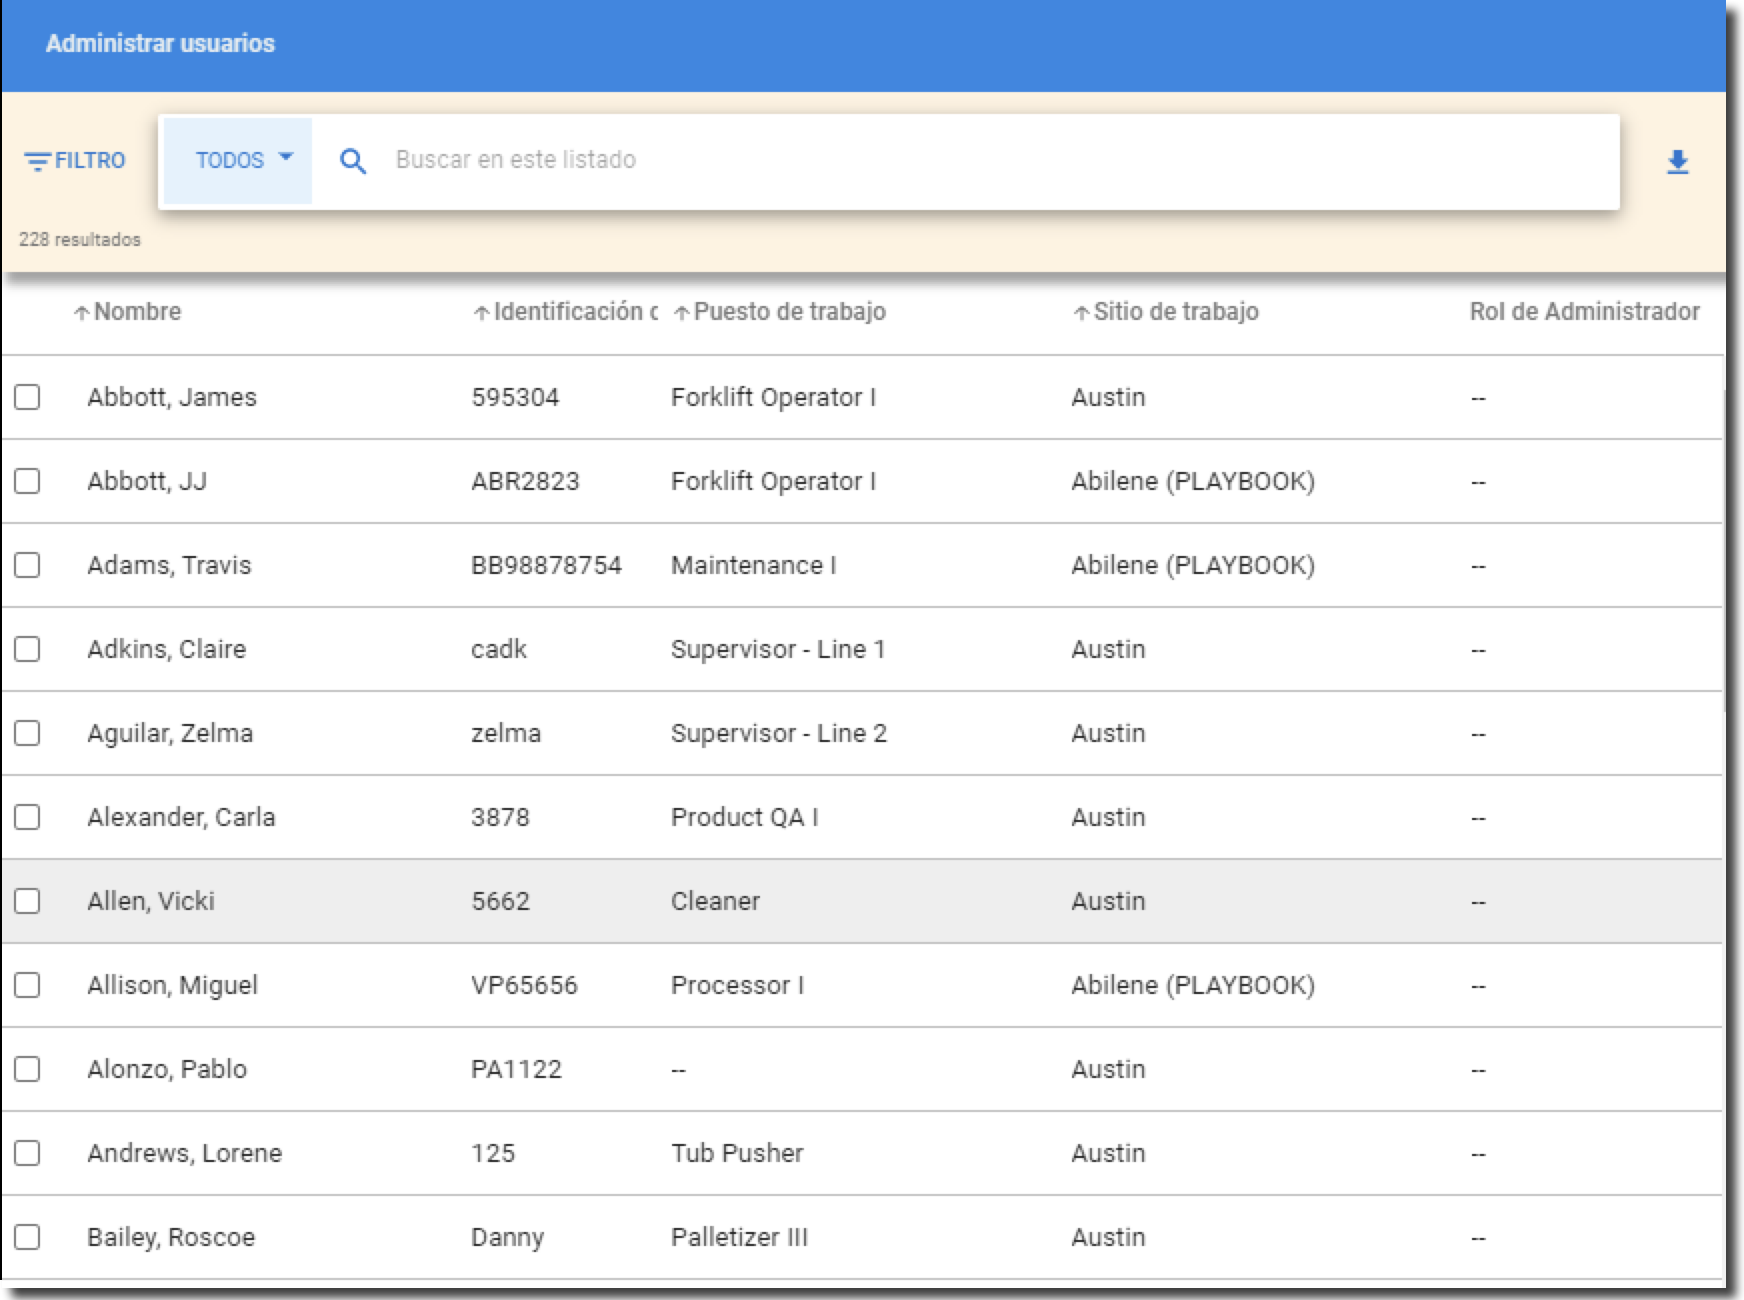Open user Adams, Travis
1744x1300 pixels.
click(x=169, y=565)
